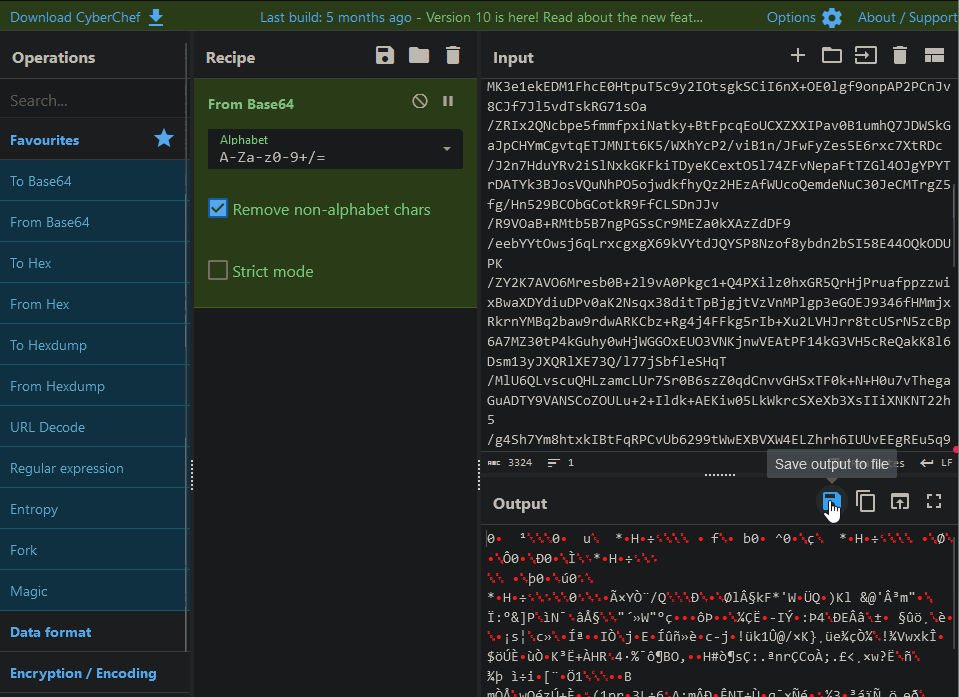Add a new input tab

pos(798,56)
